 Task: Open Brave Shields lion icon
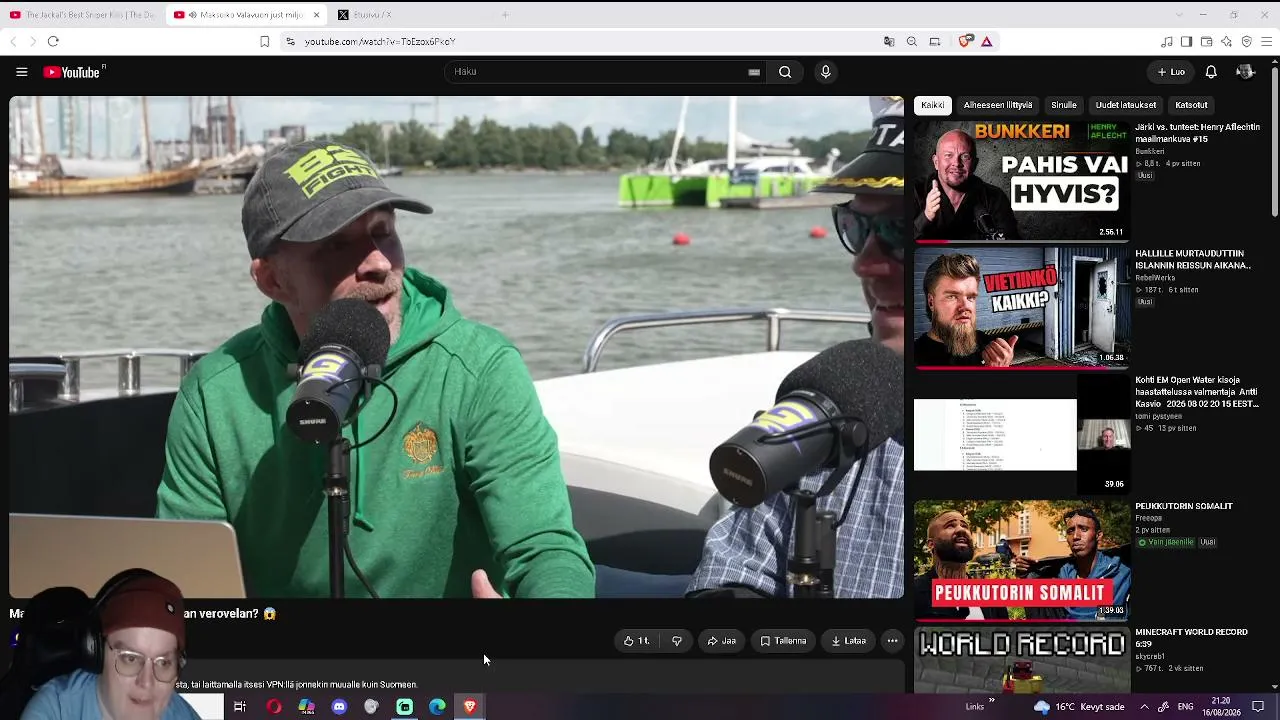965,41
